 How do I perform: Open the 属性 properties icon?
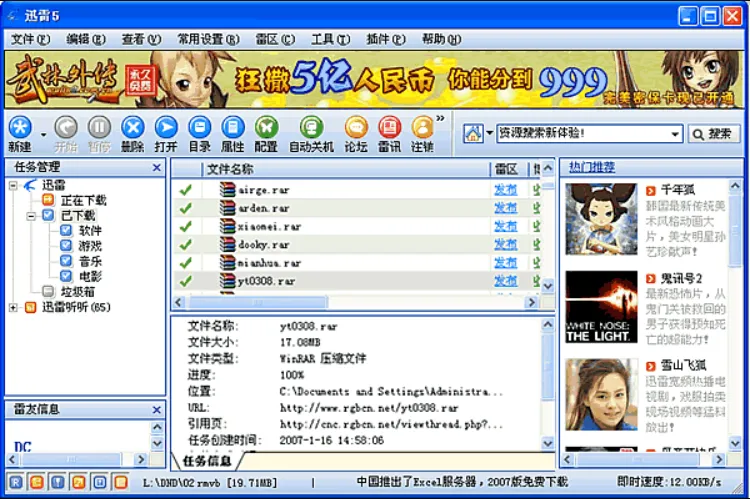tap(233, 128)
